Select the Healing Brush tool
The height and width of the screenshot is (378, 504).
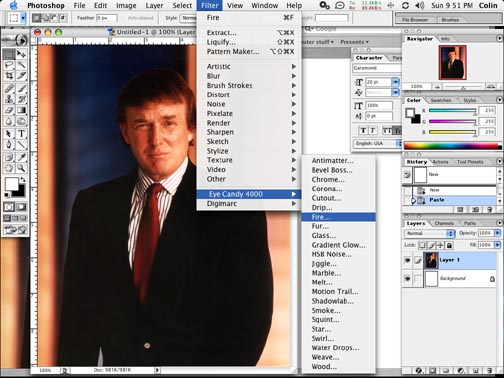pos(9,89)
